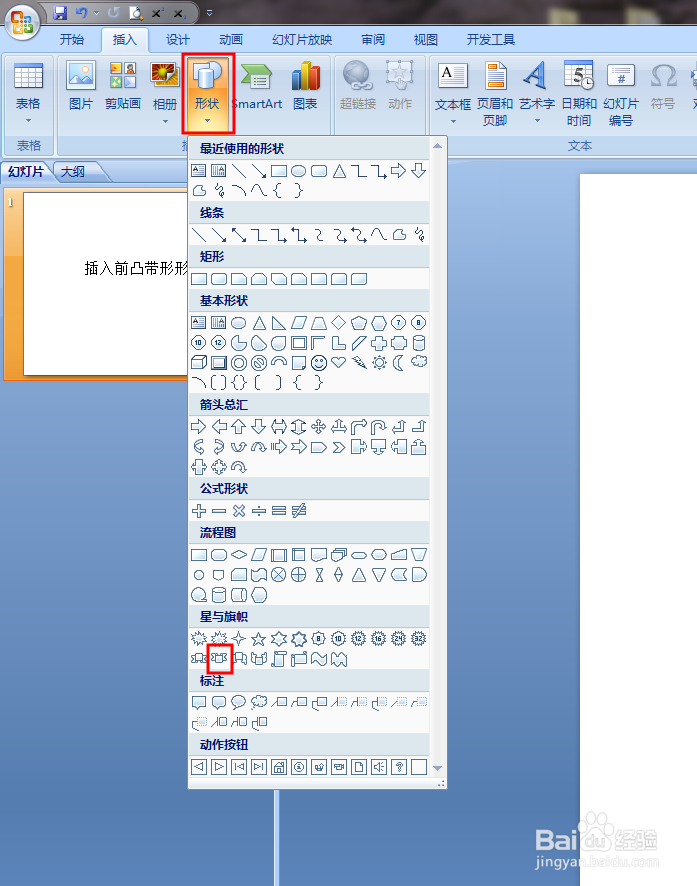Open the 开发工具 ribbon tab

pos(491,40)
